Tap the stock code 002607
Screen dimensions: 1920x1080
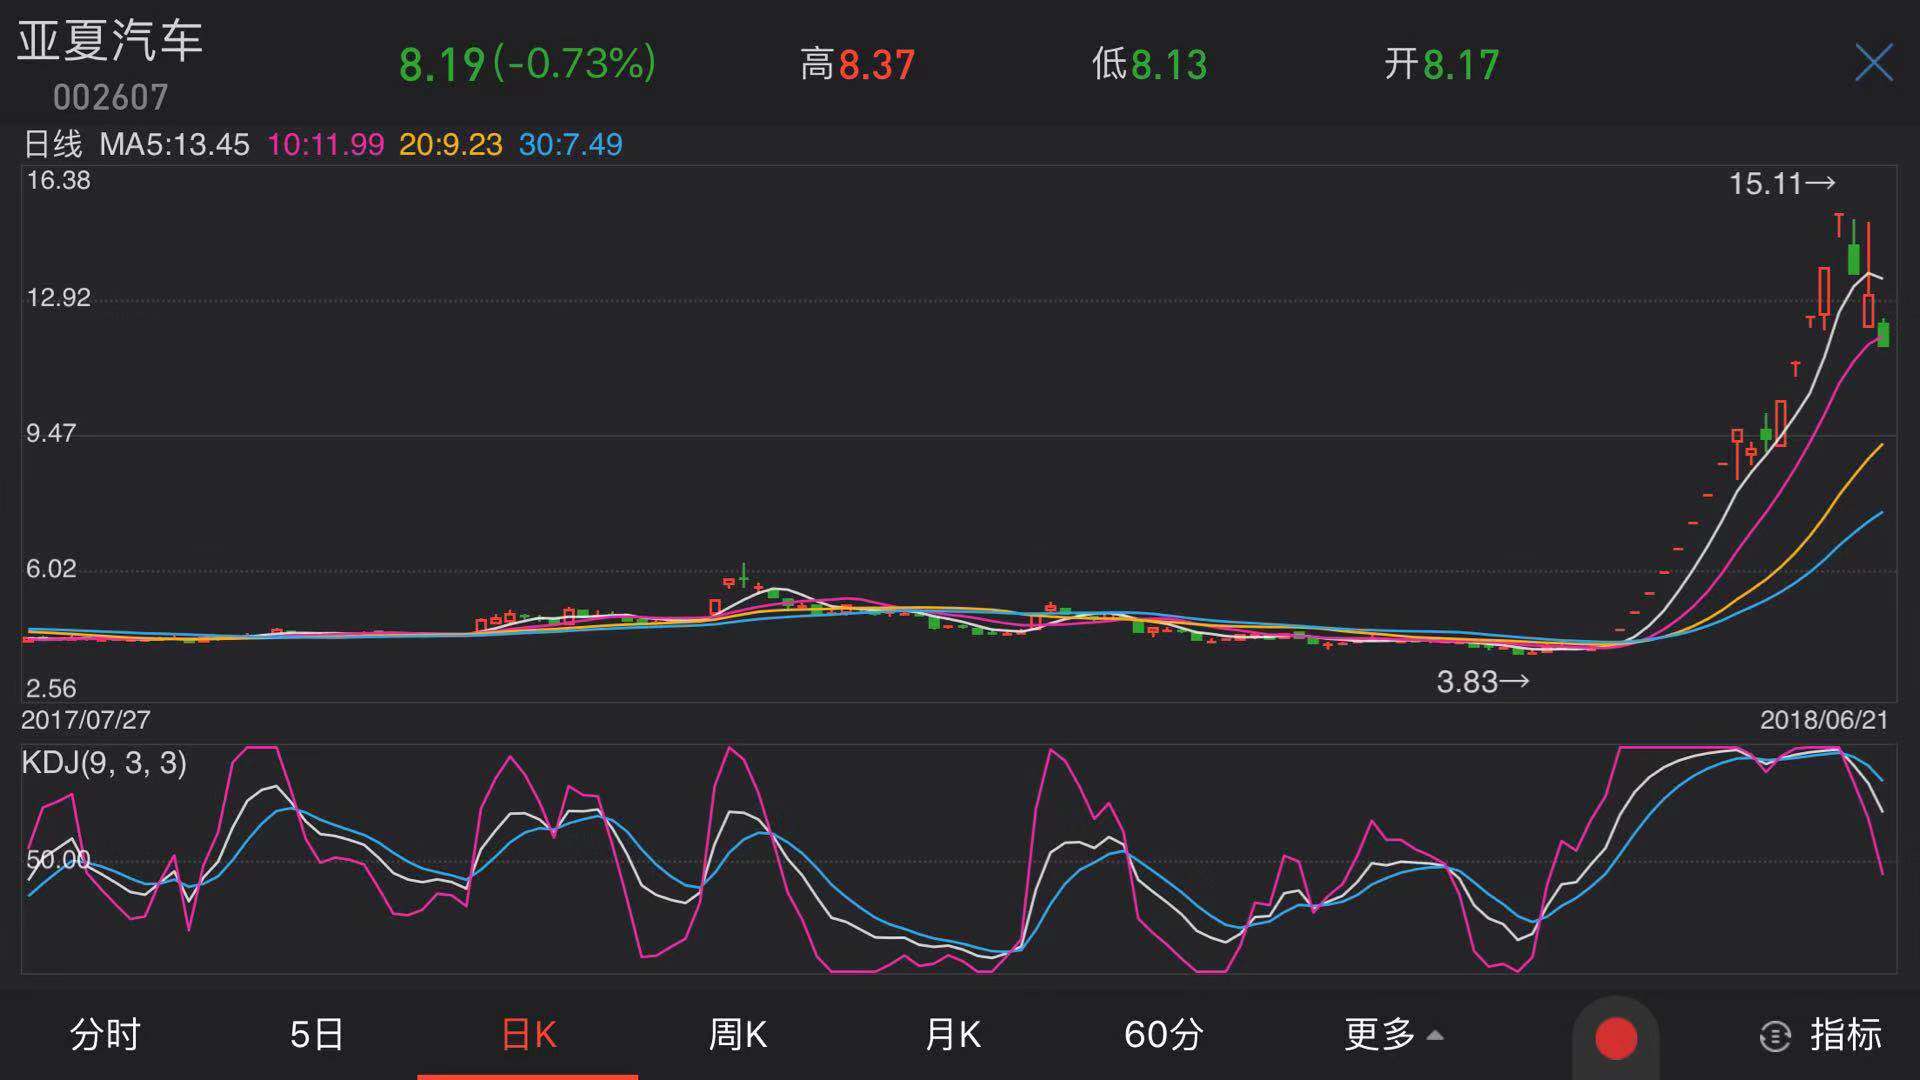coord(110,97)
